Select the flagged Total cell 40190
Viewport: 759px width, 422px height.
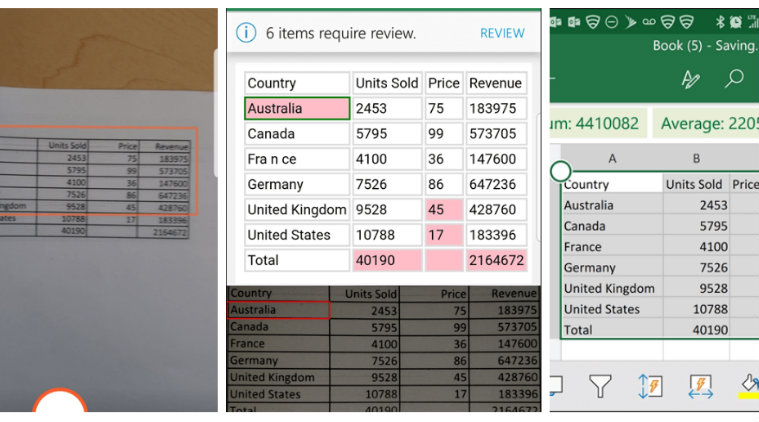coord(387,260)
